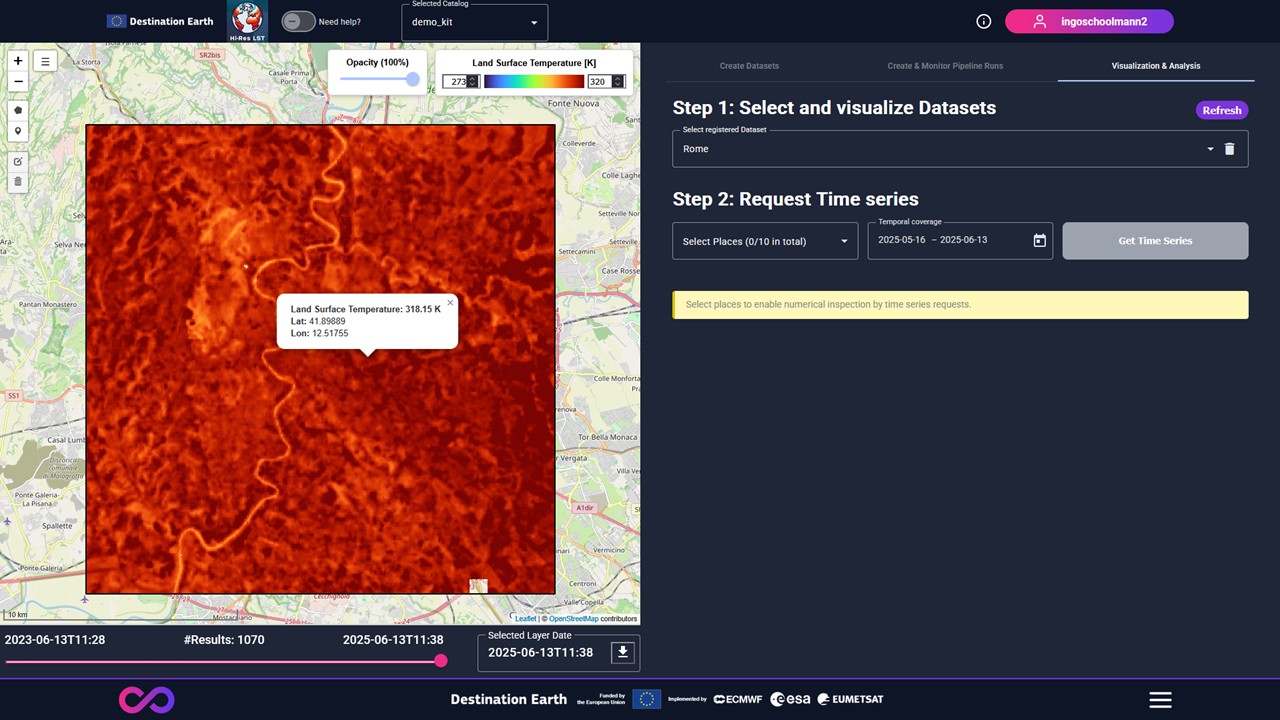Open the ingoschoolmann2 user account button
The image size is (1280, 720).
[x=1089, y=21]
